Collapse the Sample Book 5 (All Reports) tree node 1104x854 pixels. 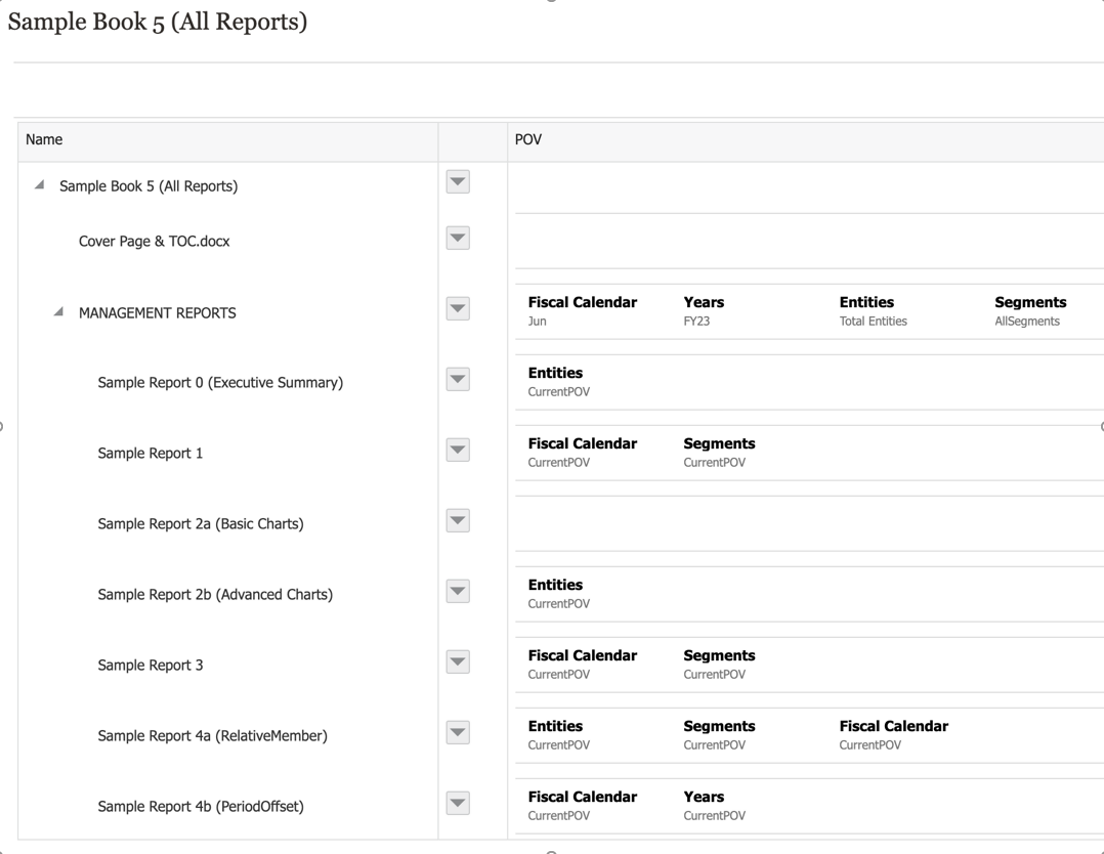click(40, 186)
